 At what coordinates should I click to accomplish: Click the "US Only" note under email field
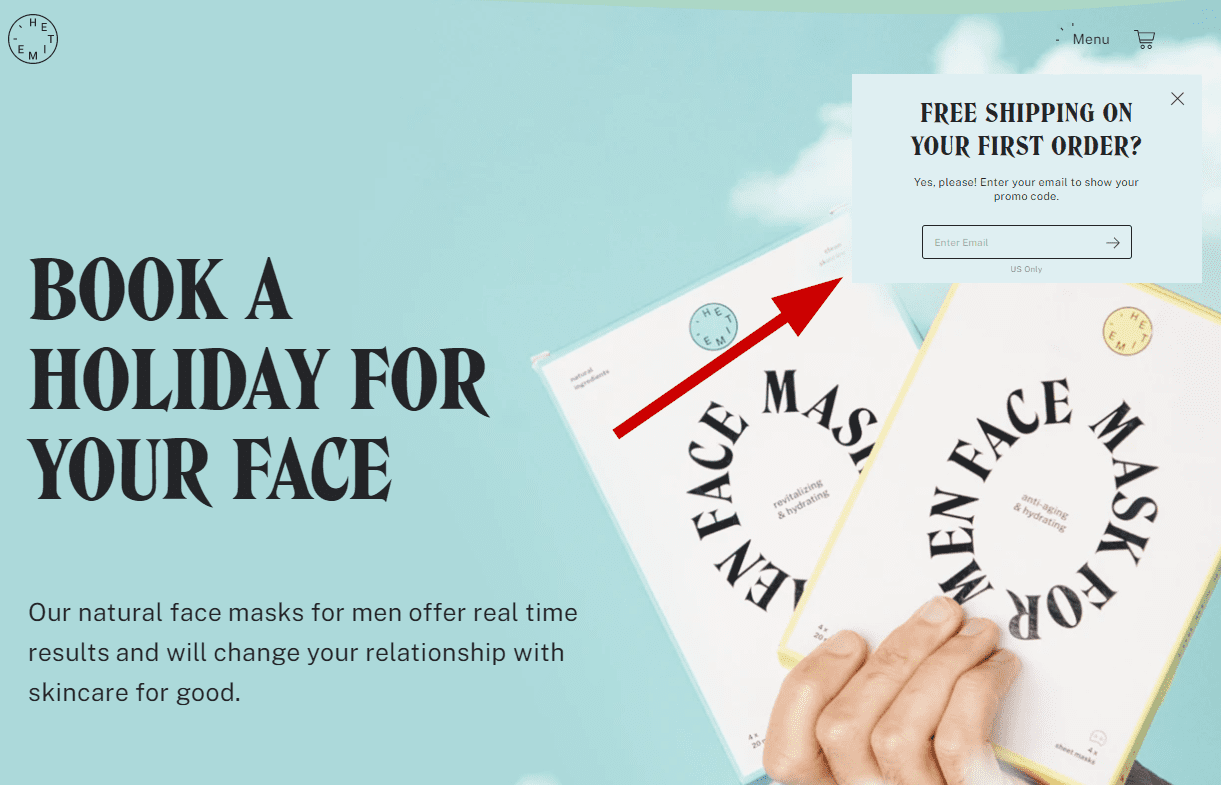[1026, 269]
